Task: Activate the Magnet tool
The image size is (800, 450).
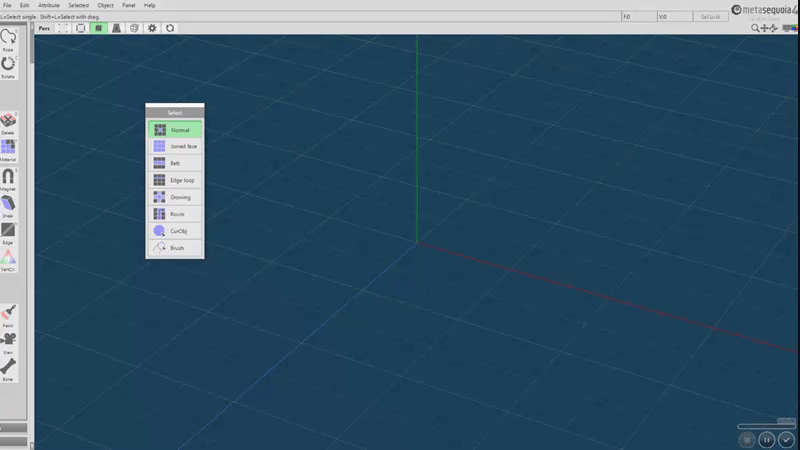Action: coord(8,180)
